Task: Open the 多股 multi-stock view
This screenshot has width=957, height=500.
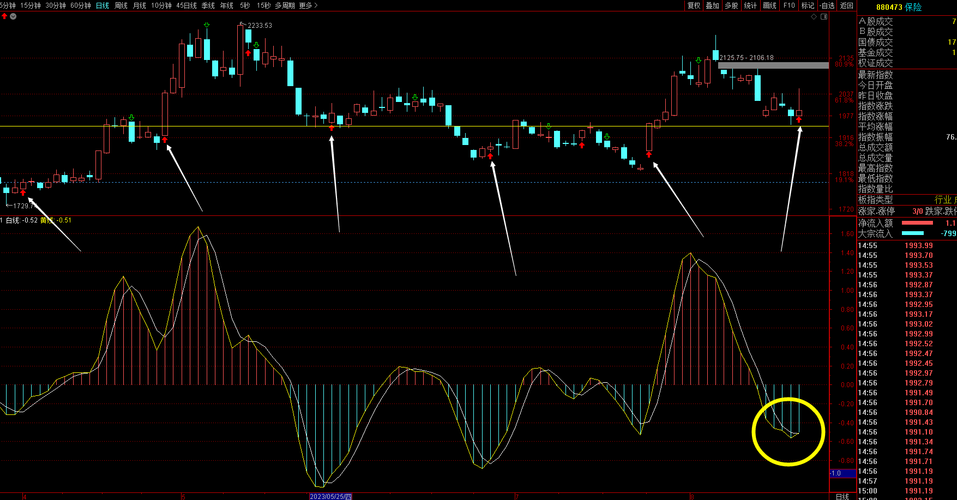Action: [731, 5]
